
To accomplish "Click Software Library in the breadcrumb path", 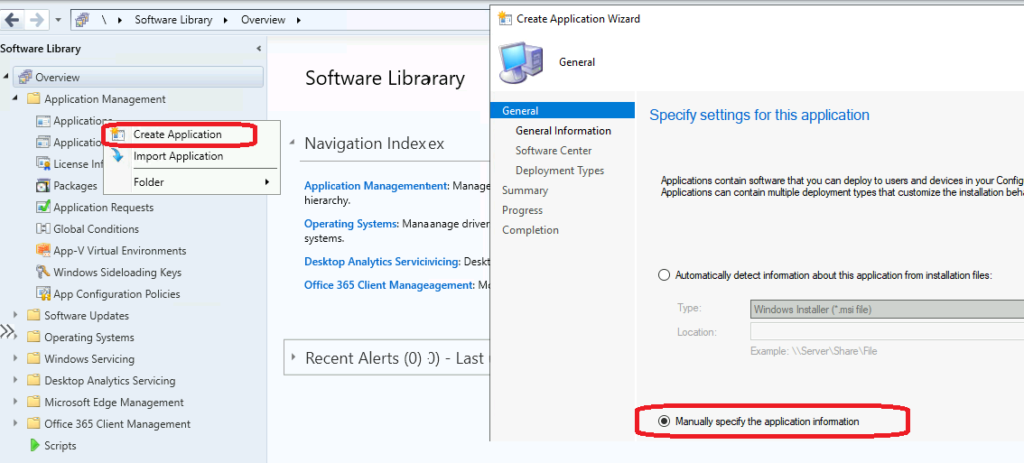I will point(173,20).
